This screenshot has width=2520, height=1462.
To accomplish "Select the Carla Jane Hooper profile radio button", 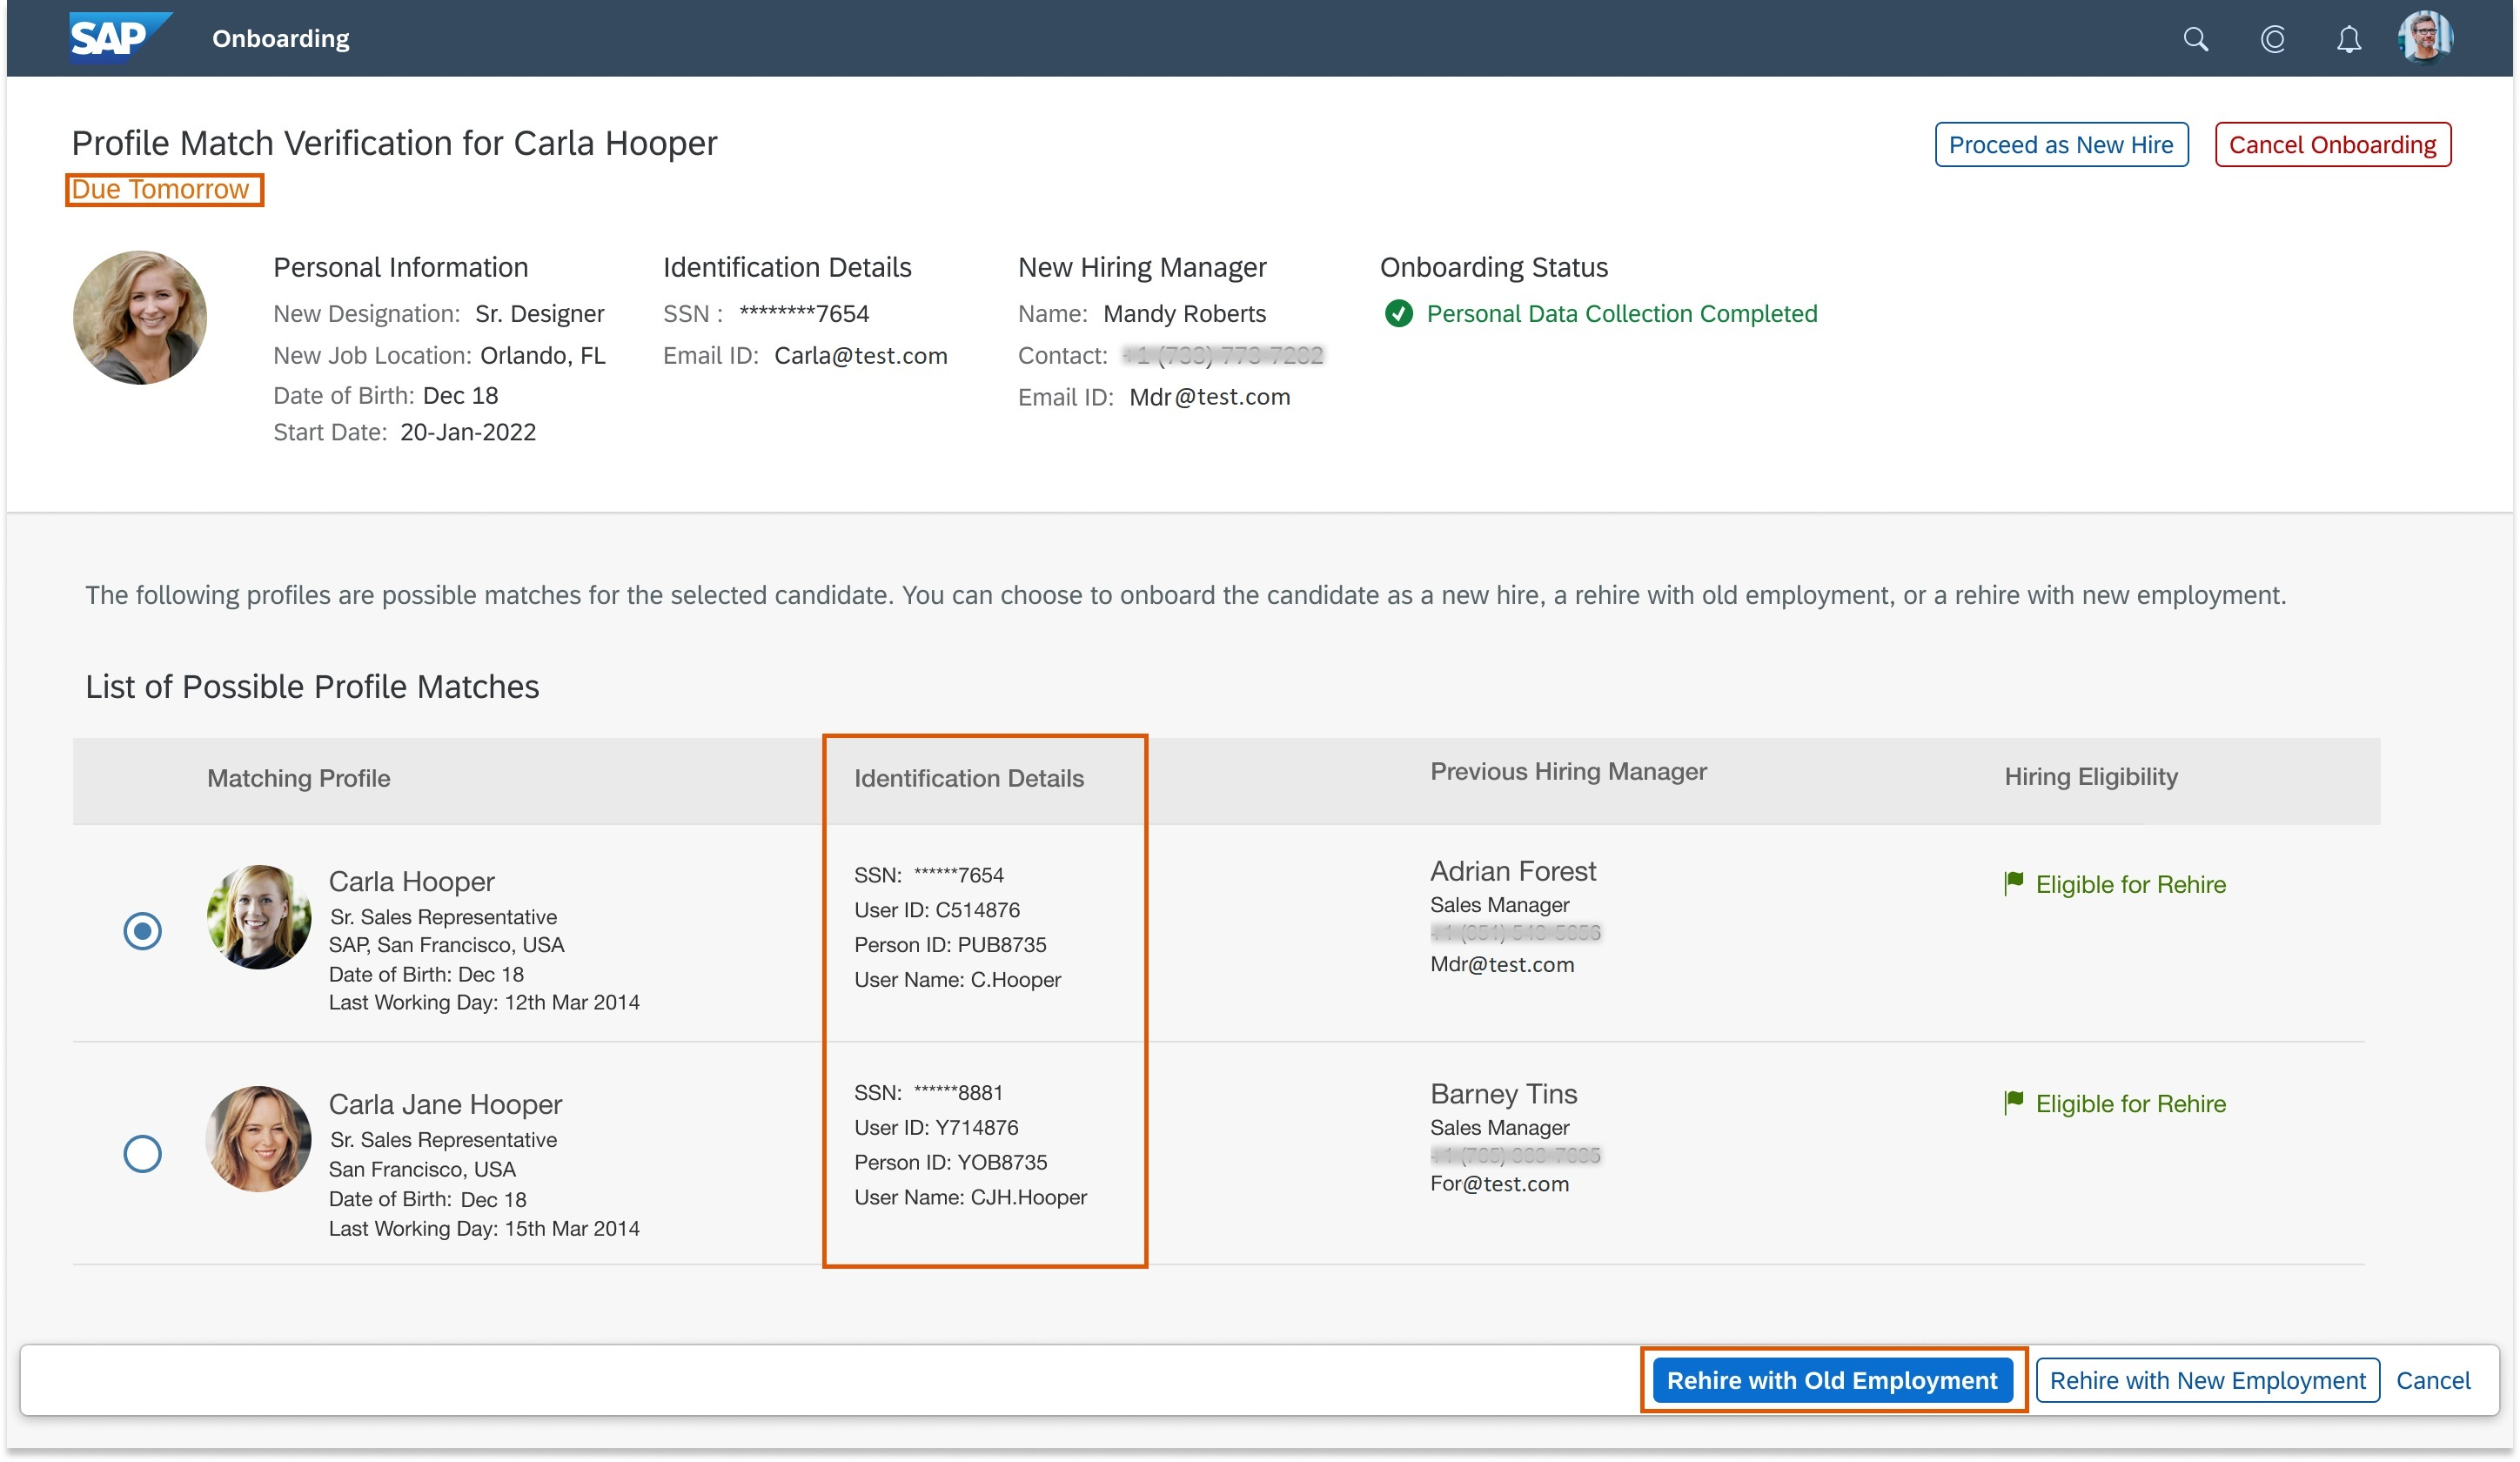I will coord(142,1153).
